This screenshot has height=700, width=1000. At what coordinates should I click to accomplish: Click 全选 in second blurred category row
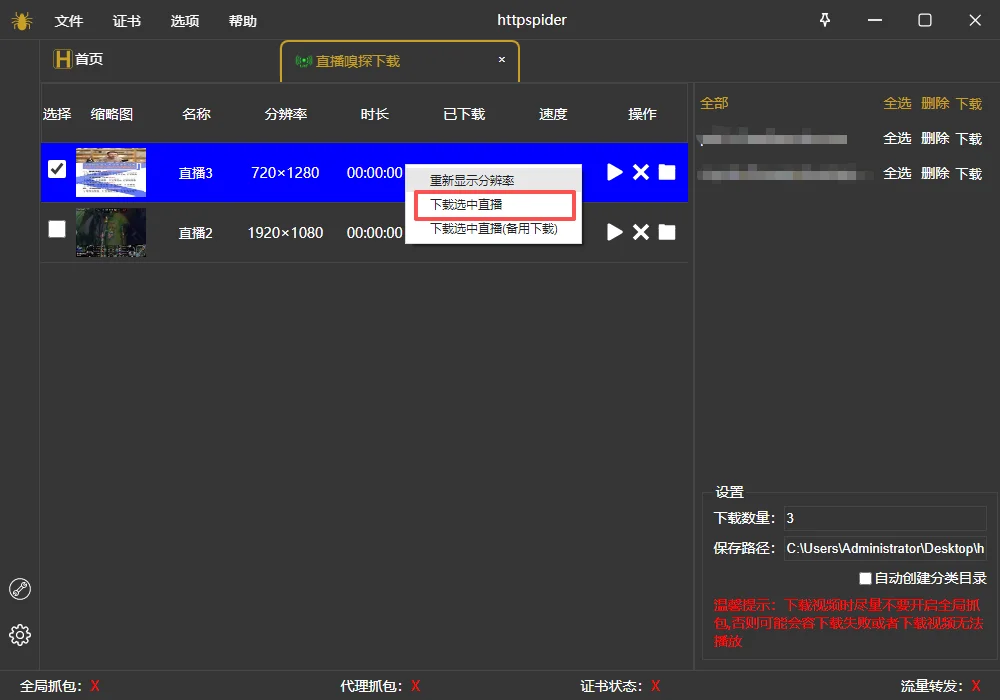coord(897,173)
